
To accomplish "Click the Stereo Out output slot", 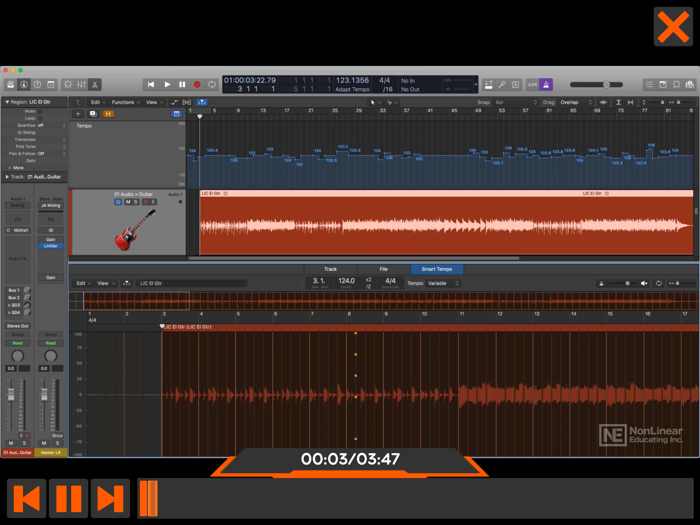I will [17, 326].
